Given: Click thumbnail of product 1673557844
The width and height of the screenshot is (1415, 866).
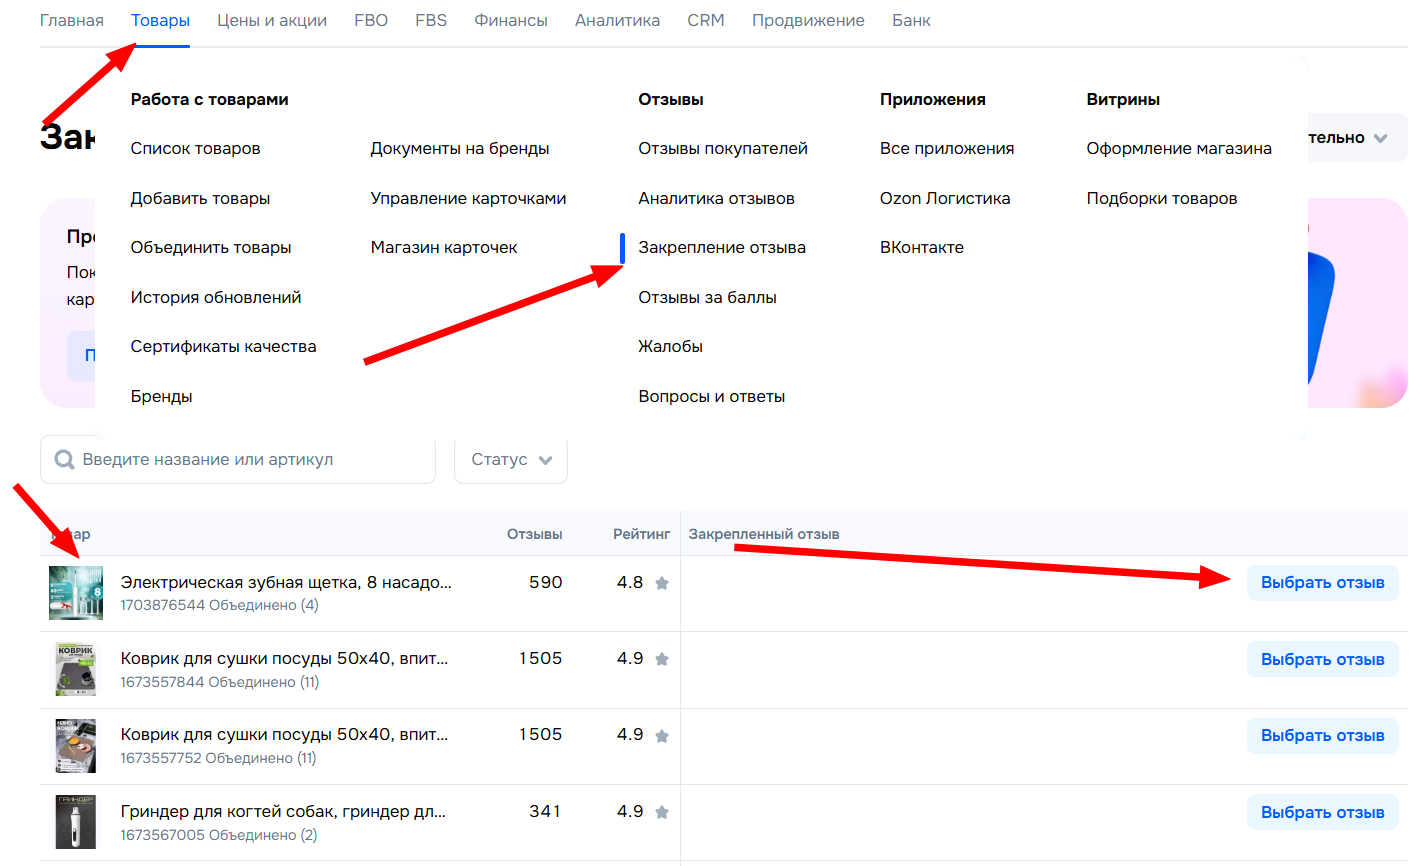Looking at the screenshot, I should point(76,669).
